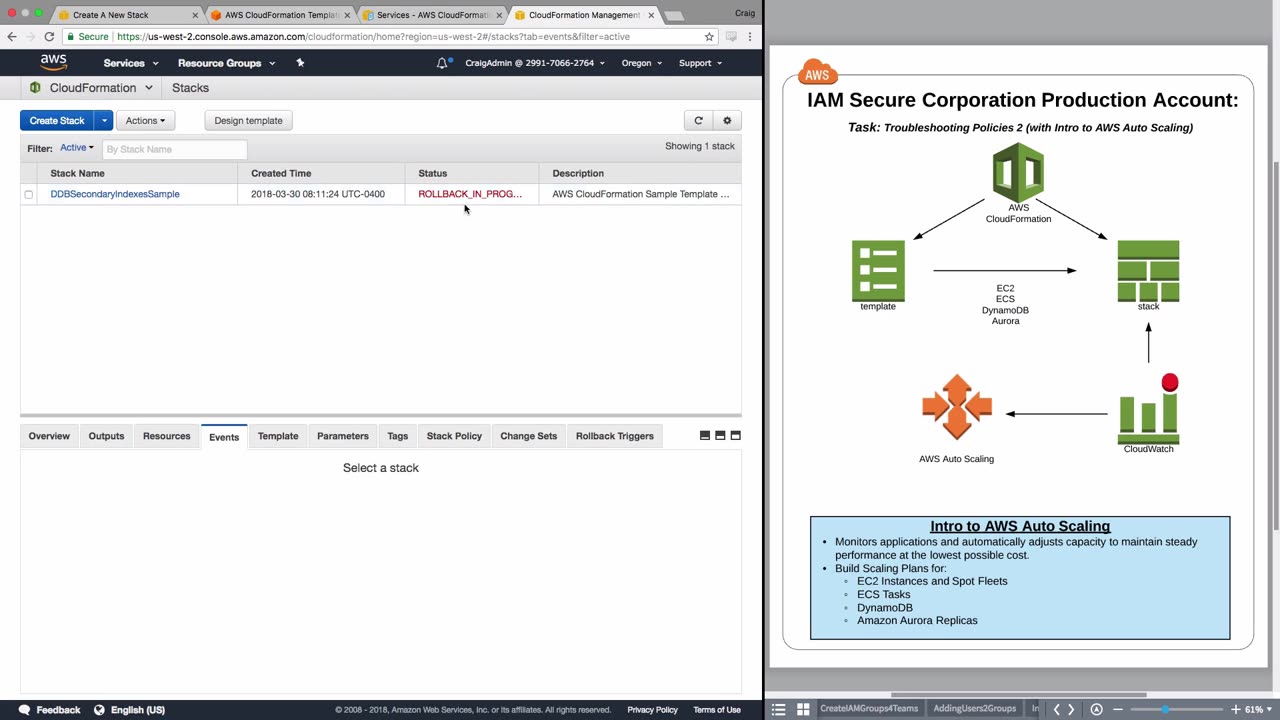Switch to the Overview tab

click(x=49, y=436)
